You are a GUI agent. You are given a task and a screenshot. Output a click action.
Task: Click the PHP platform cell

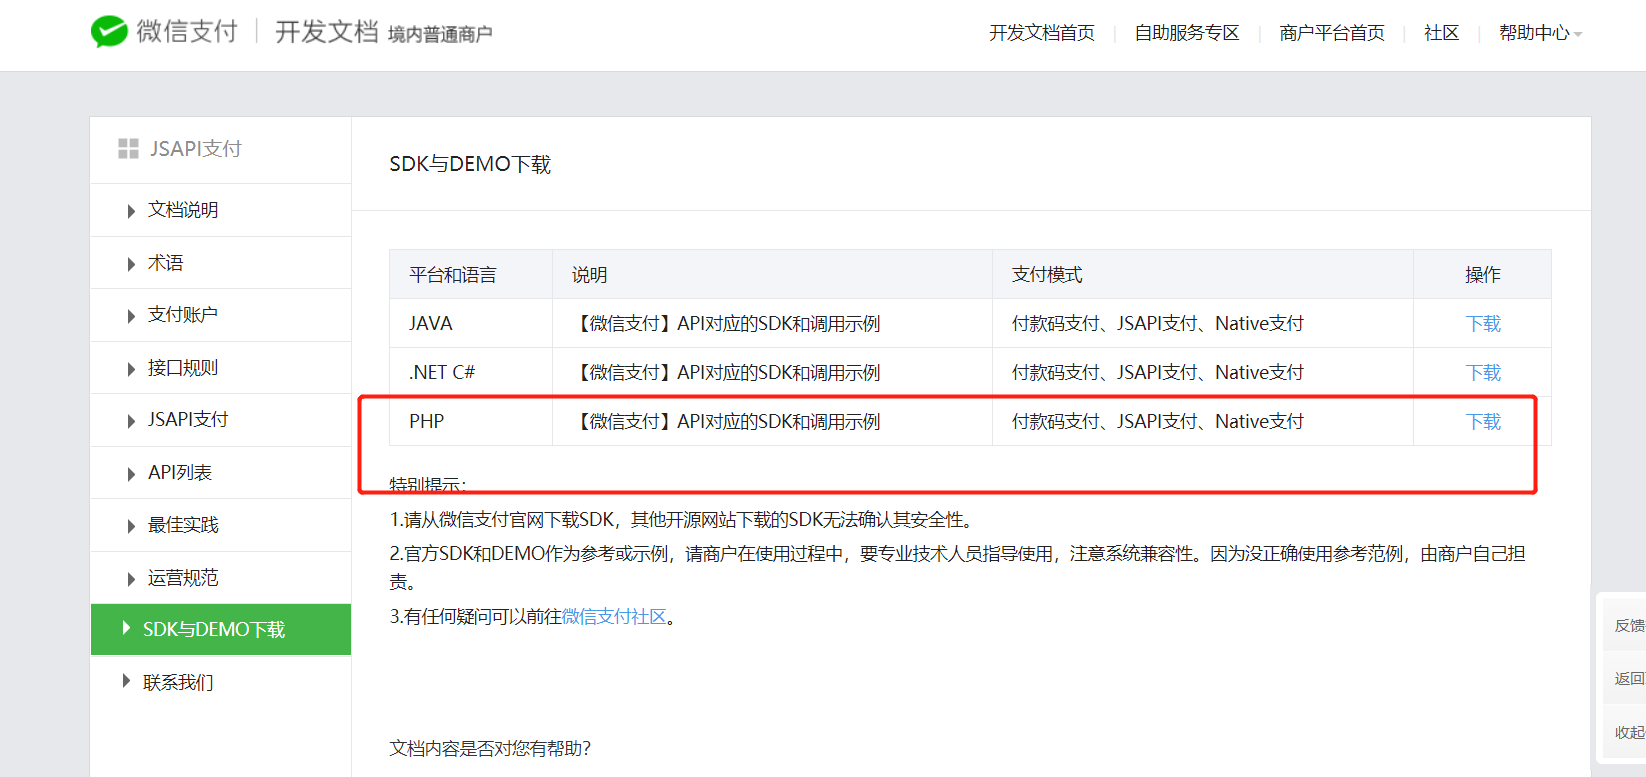471,421
